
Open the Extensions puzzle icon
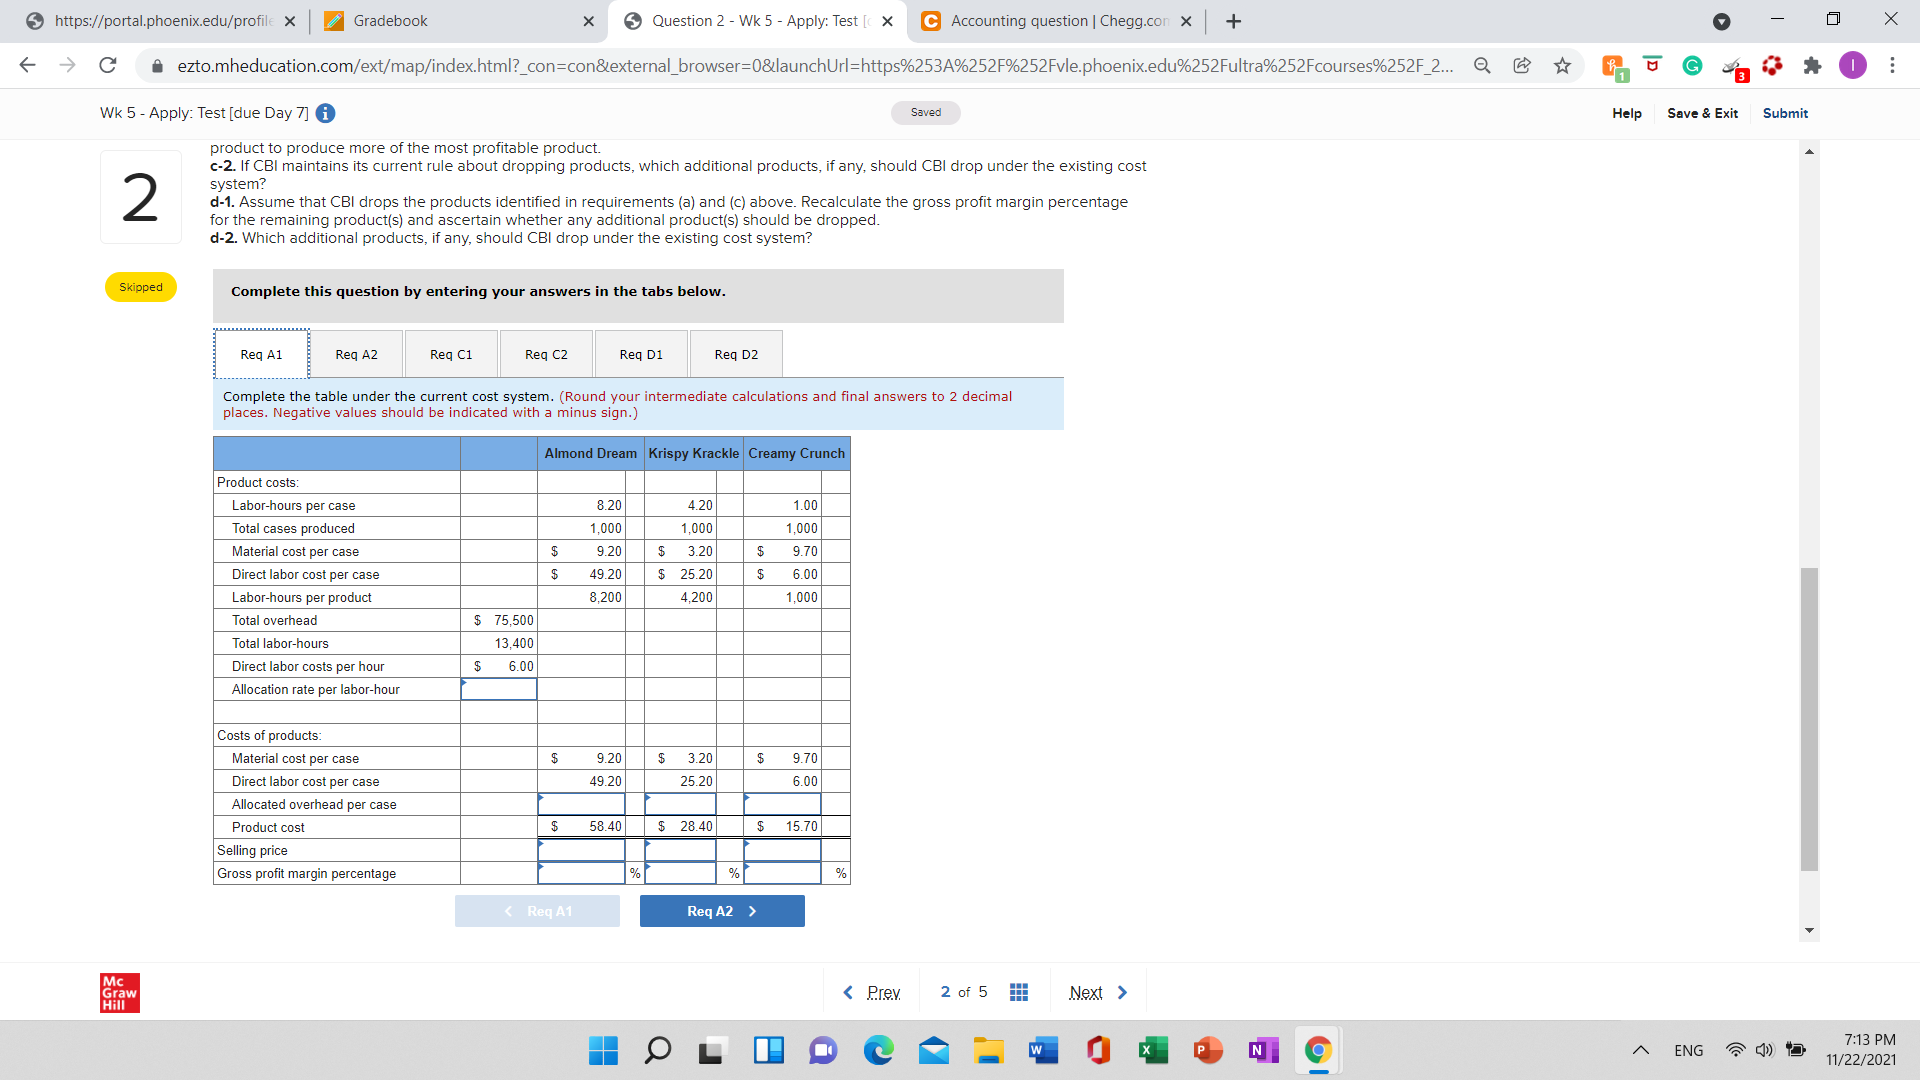pos(1812,66)
